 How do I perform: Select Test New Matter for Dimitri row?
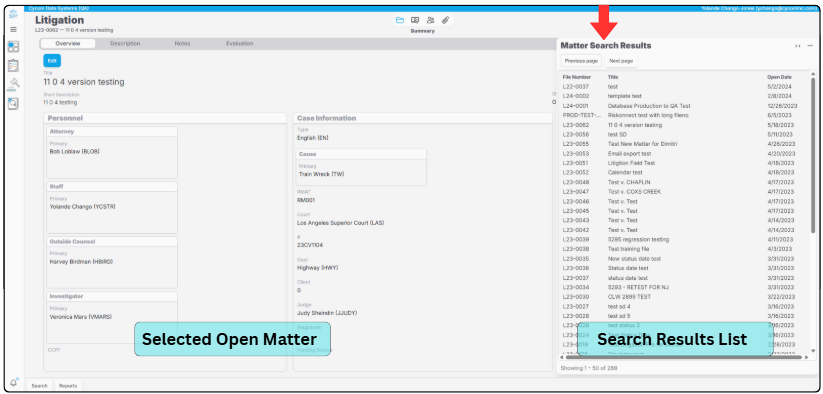click(685, 144)
